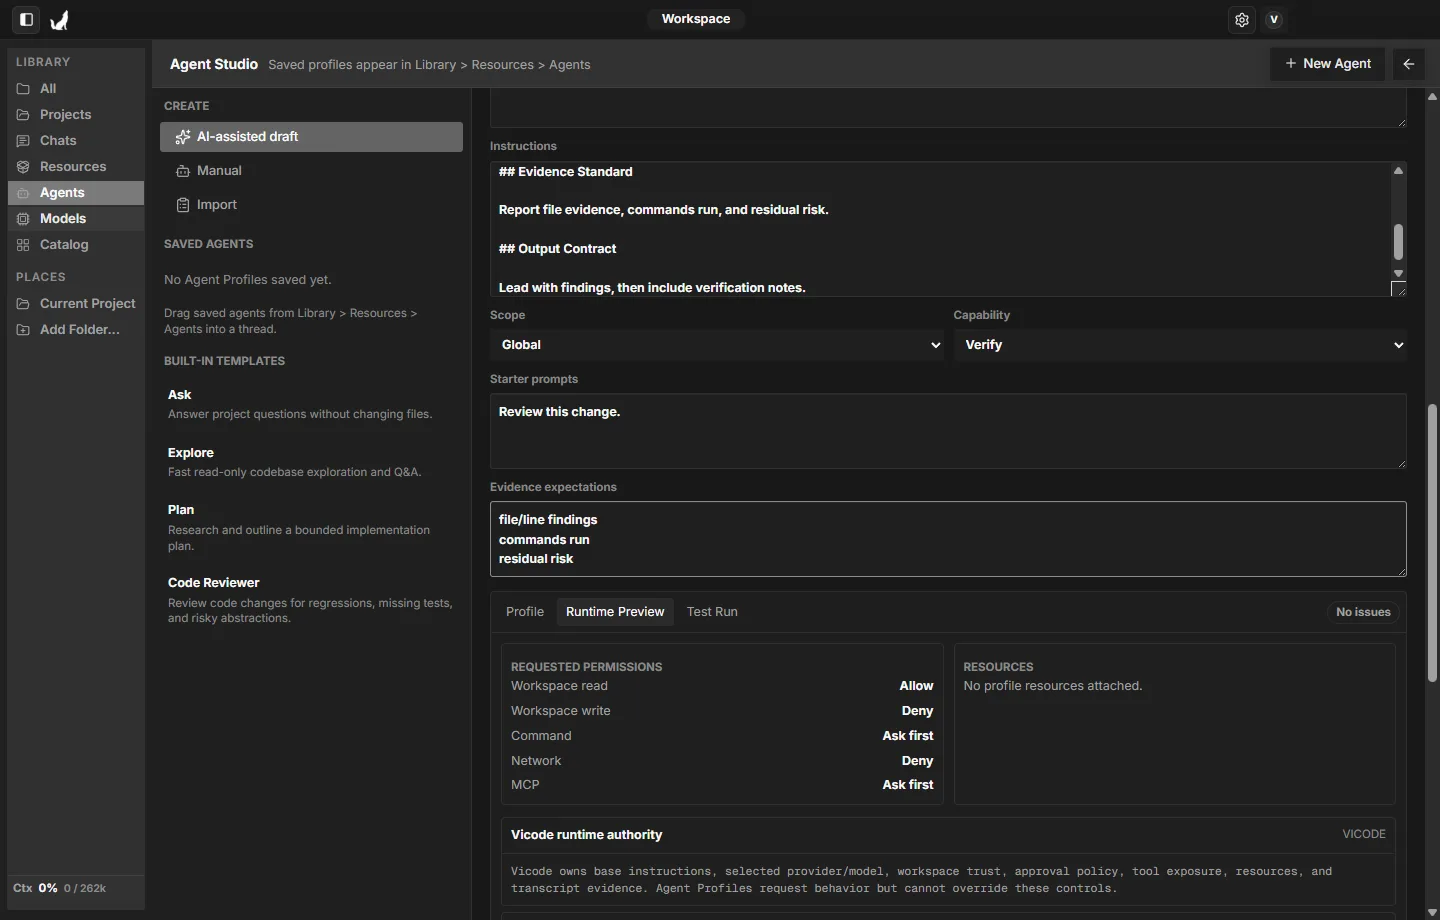Click in the Starter prompts field
This screenshot has width=1440, height=920.
coord(948,431)
